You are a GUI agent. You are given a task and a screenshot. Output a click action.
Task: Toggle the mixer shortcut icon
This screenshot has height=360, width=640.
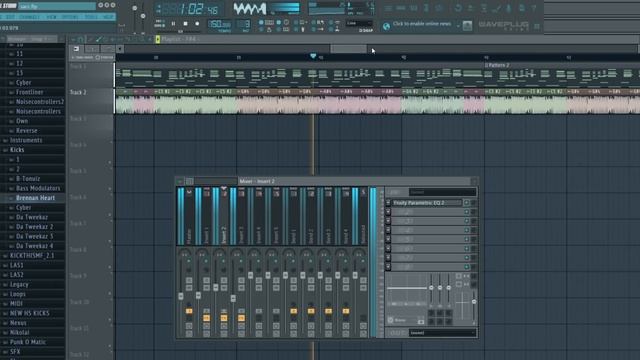coord(439,8)
